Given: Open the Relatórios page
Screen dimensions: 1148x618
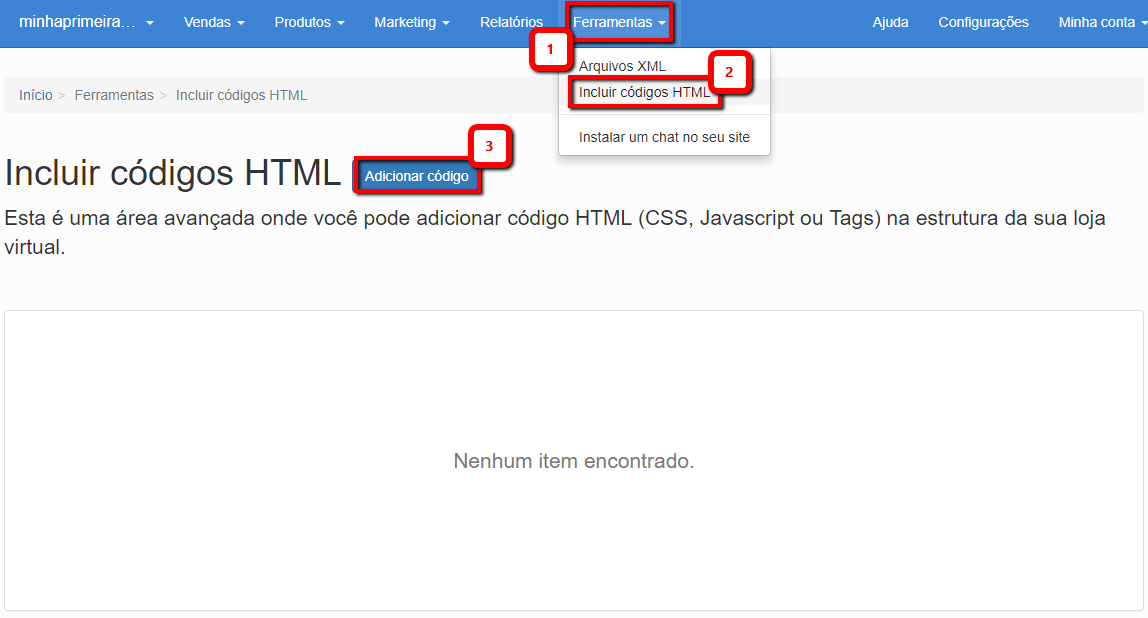Looking at the screenshot, I should (x=511, y=23).
